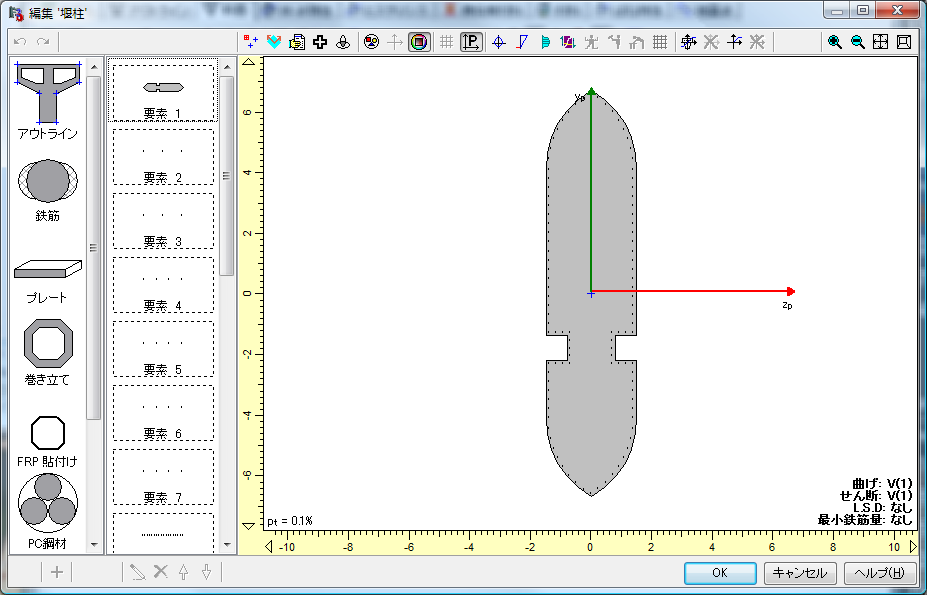Click the 要素 list scrollbar thumb

(227, 176)
